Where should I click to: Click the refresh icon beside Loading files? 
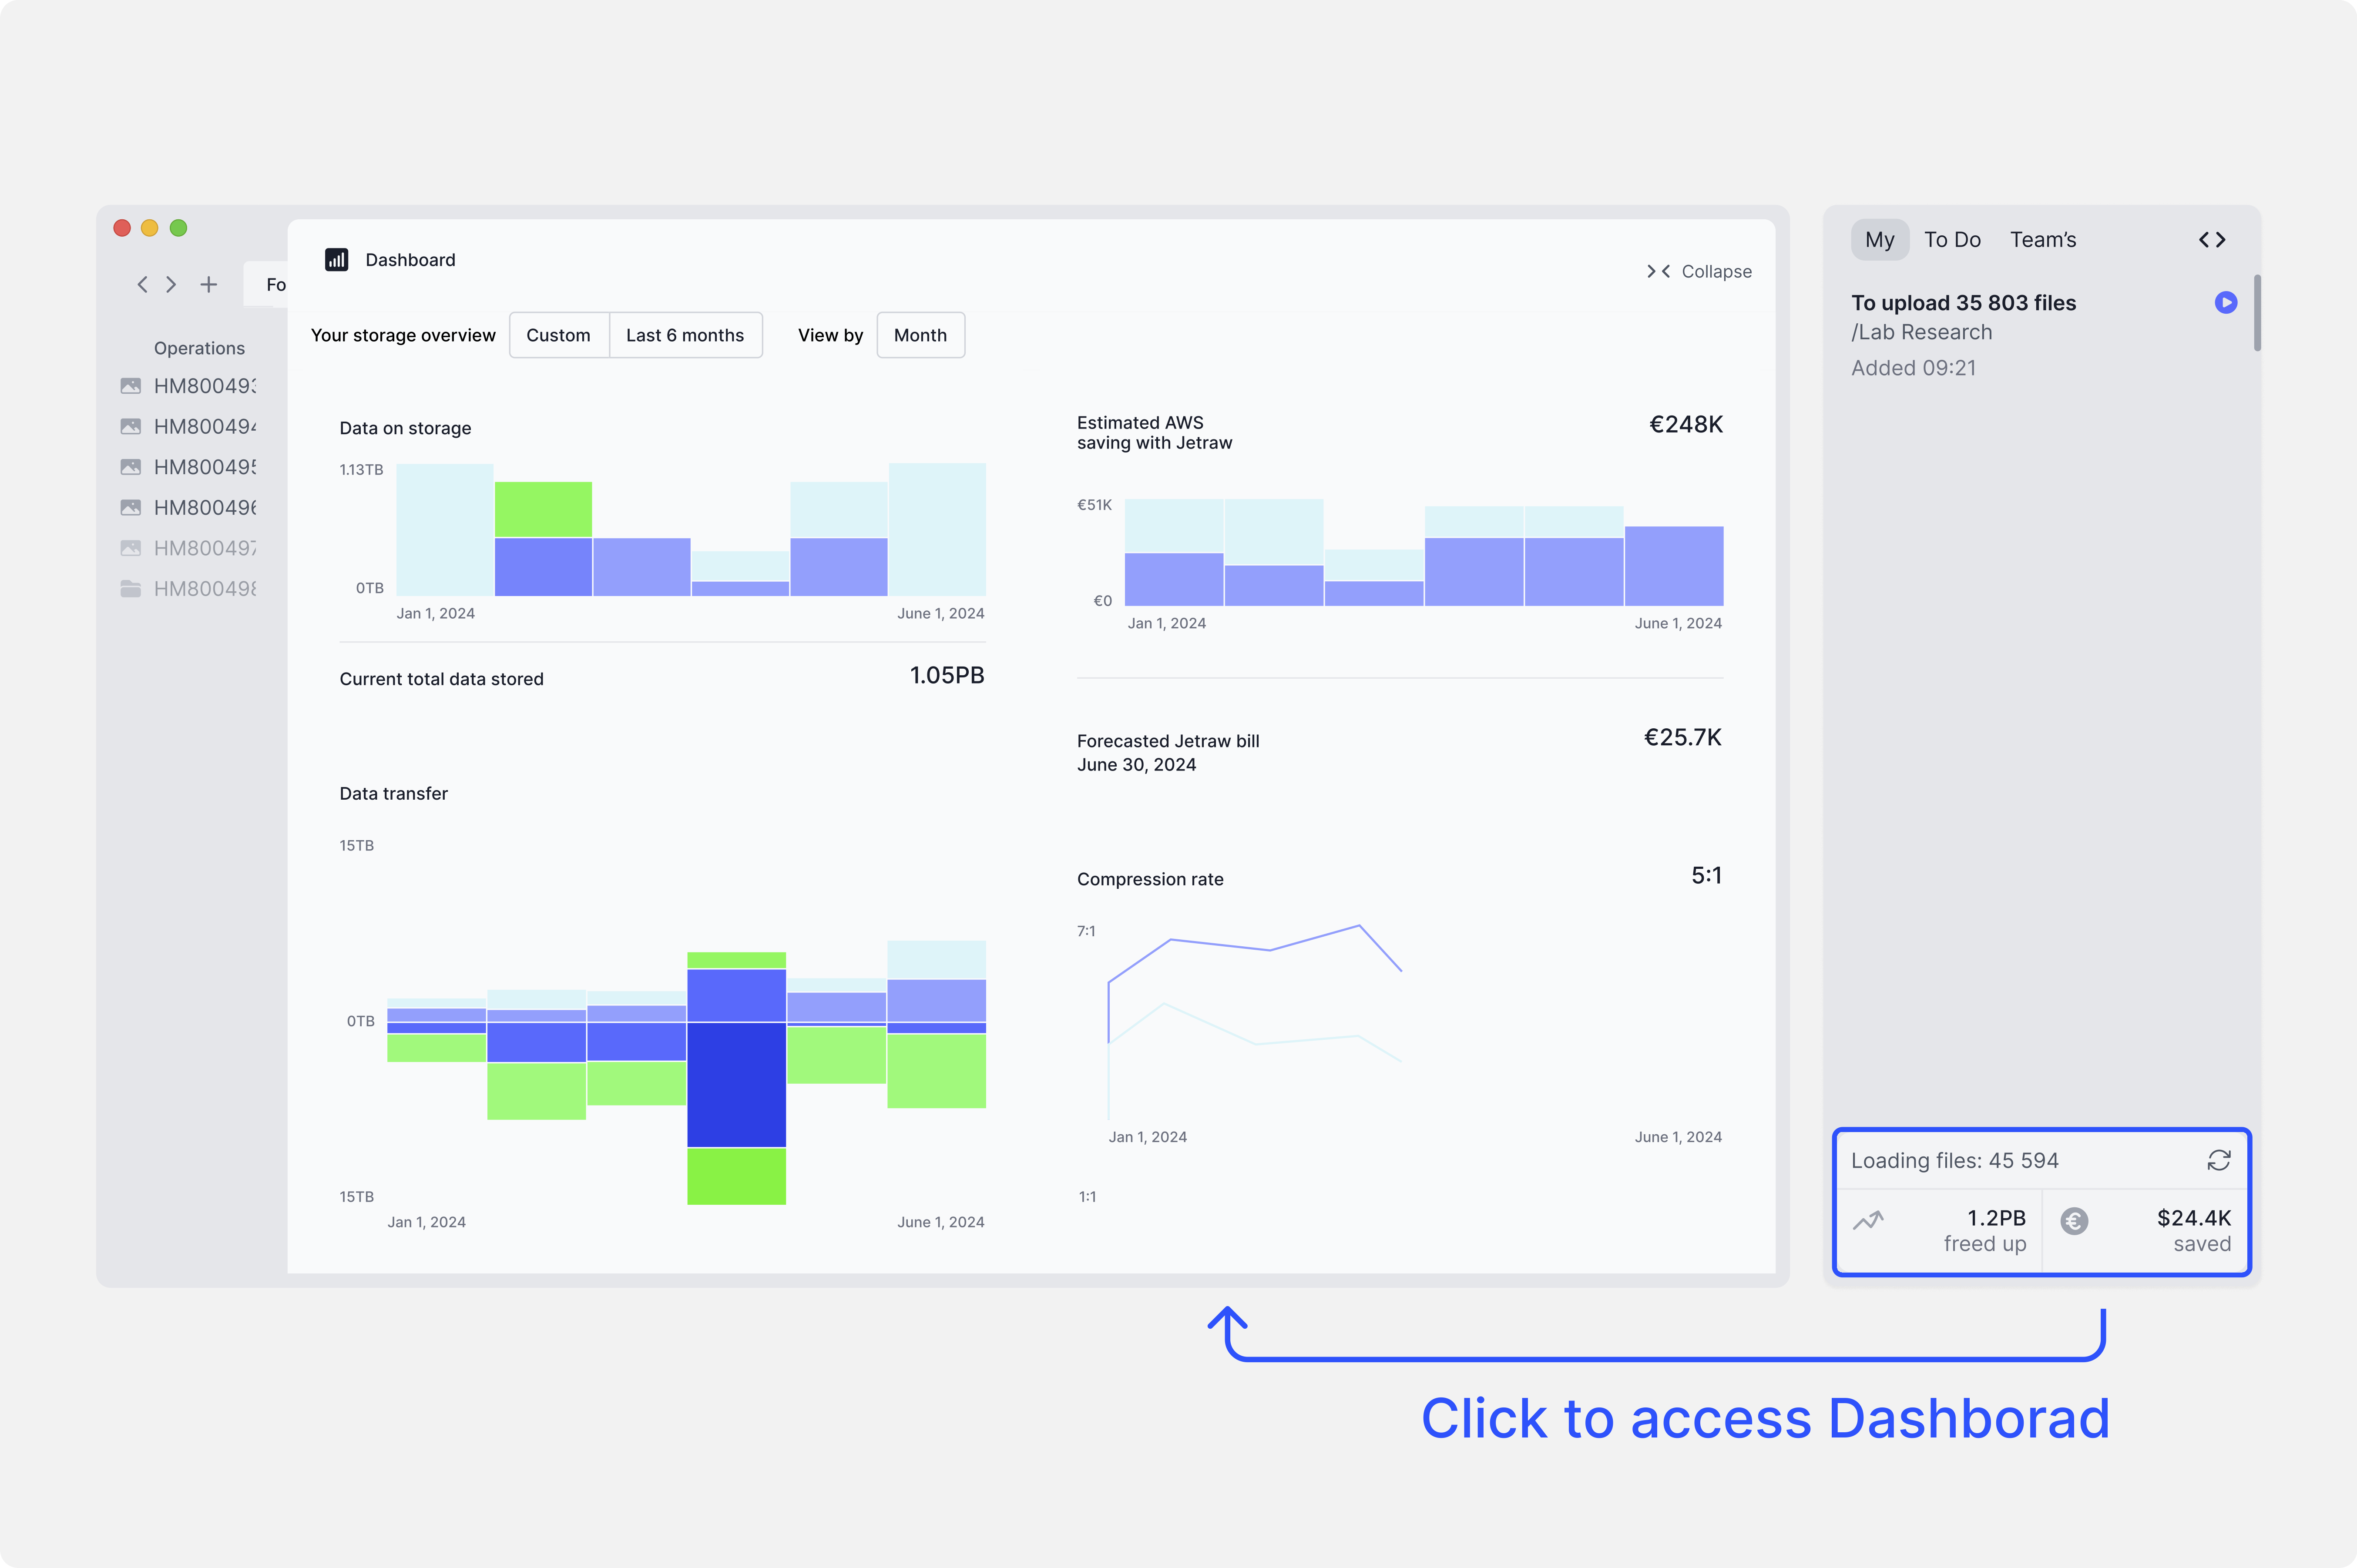tap(2218, 1160)
